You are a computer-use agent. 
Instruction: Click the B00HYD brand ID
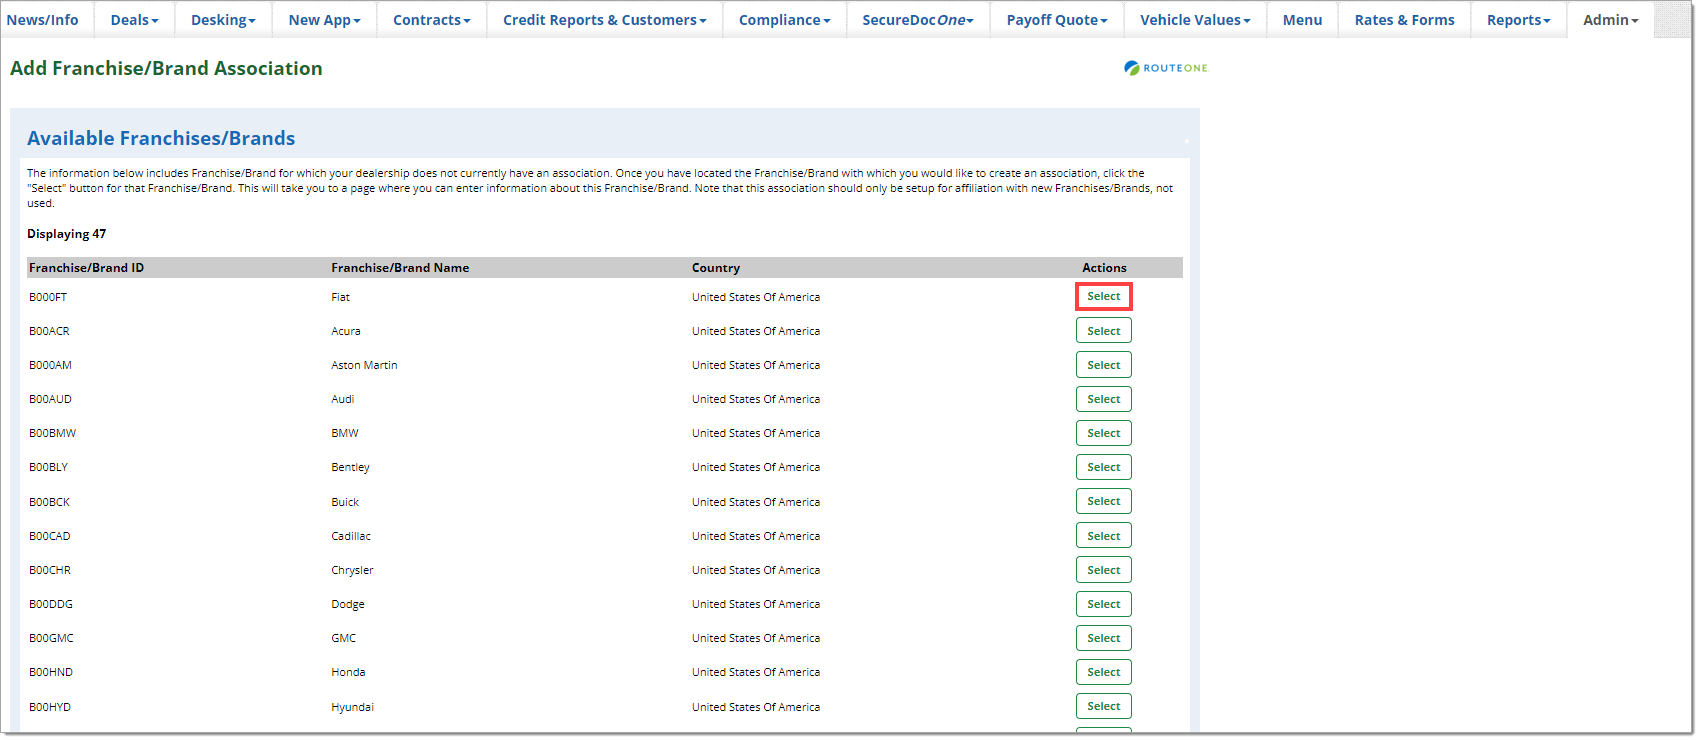(x=50, y=707)
